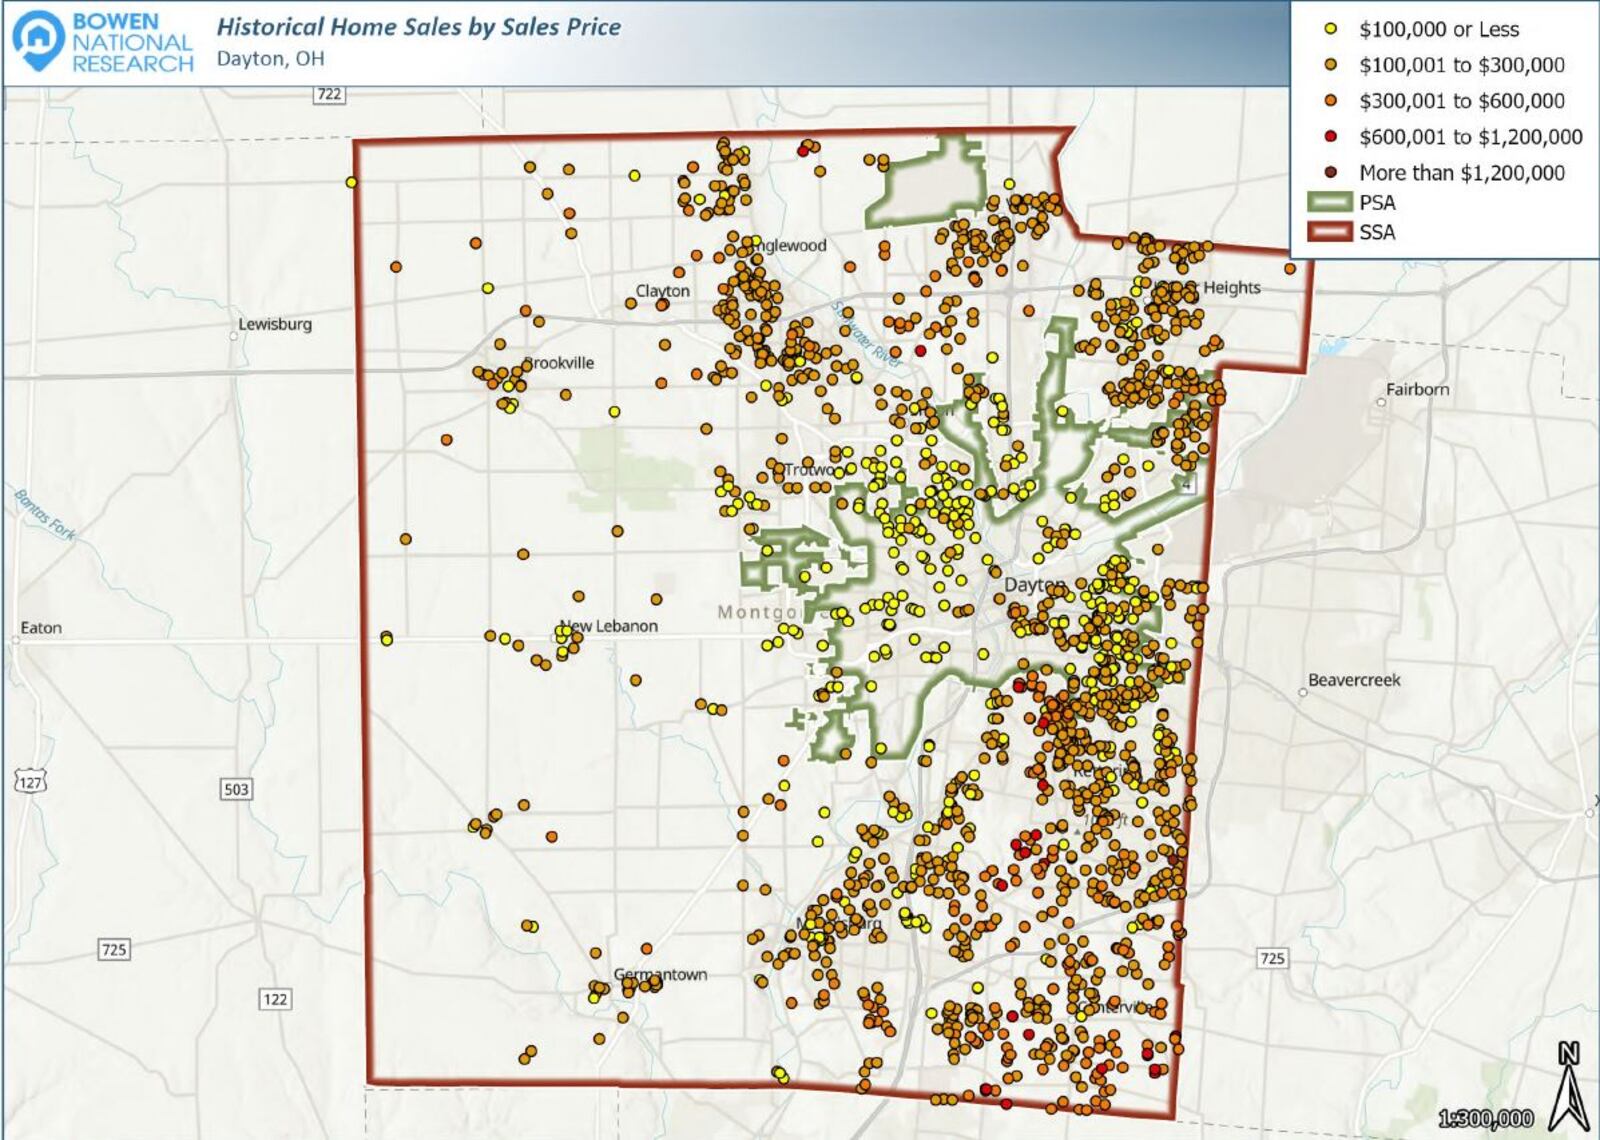Screen dimensions: 1600x1140
Task: Click the north arrow compass icon
Action: pos(1568,1086)
